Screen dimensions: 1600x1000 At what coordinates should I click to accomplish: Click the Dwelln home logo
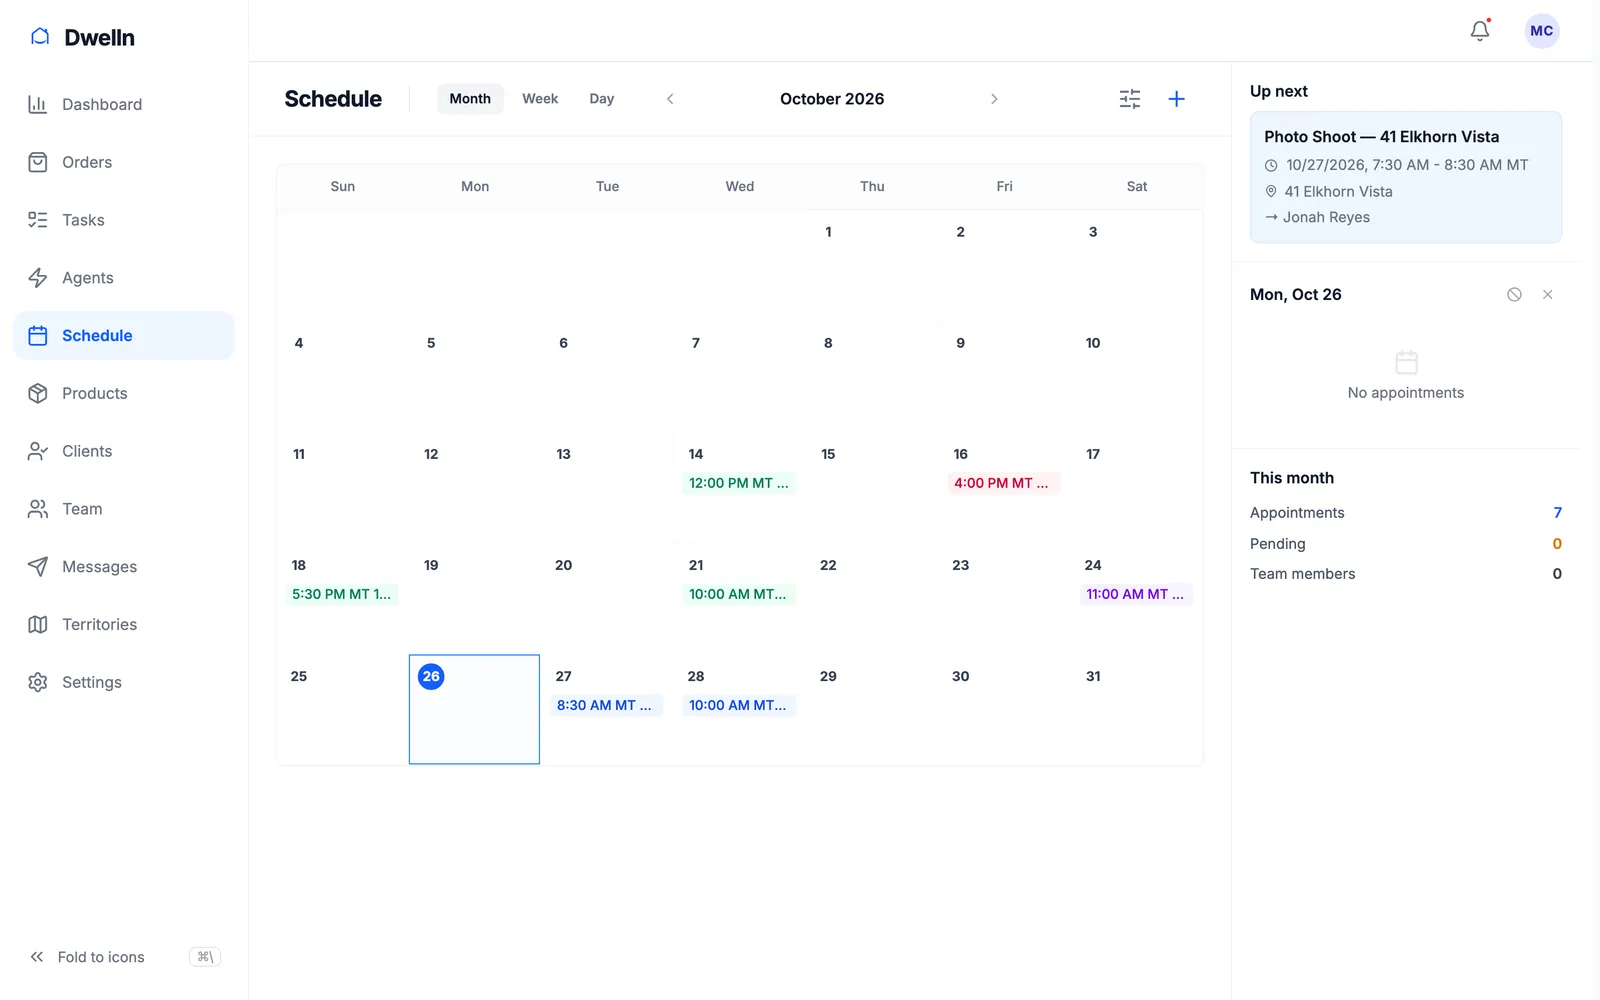pyautogui.click(x=83, y=38)
